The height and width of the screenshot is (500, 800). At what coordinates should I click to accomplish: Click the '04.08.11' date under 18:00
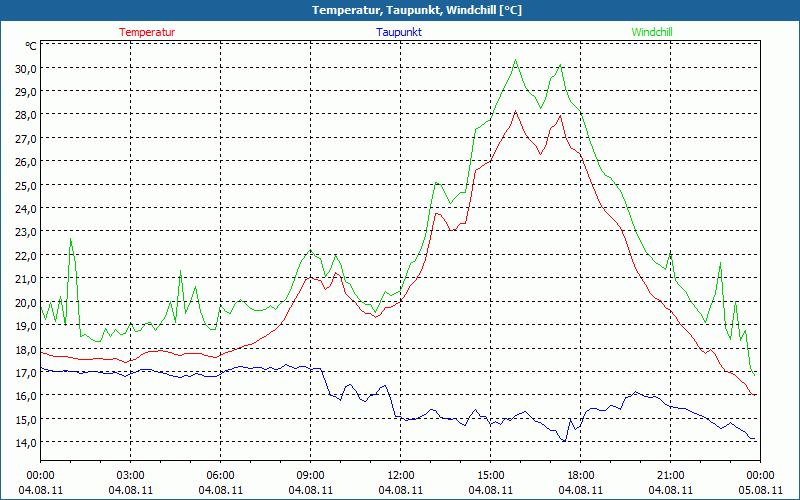[x=581, y=490]
